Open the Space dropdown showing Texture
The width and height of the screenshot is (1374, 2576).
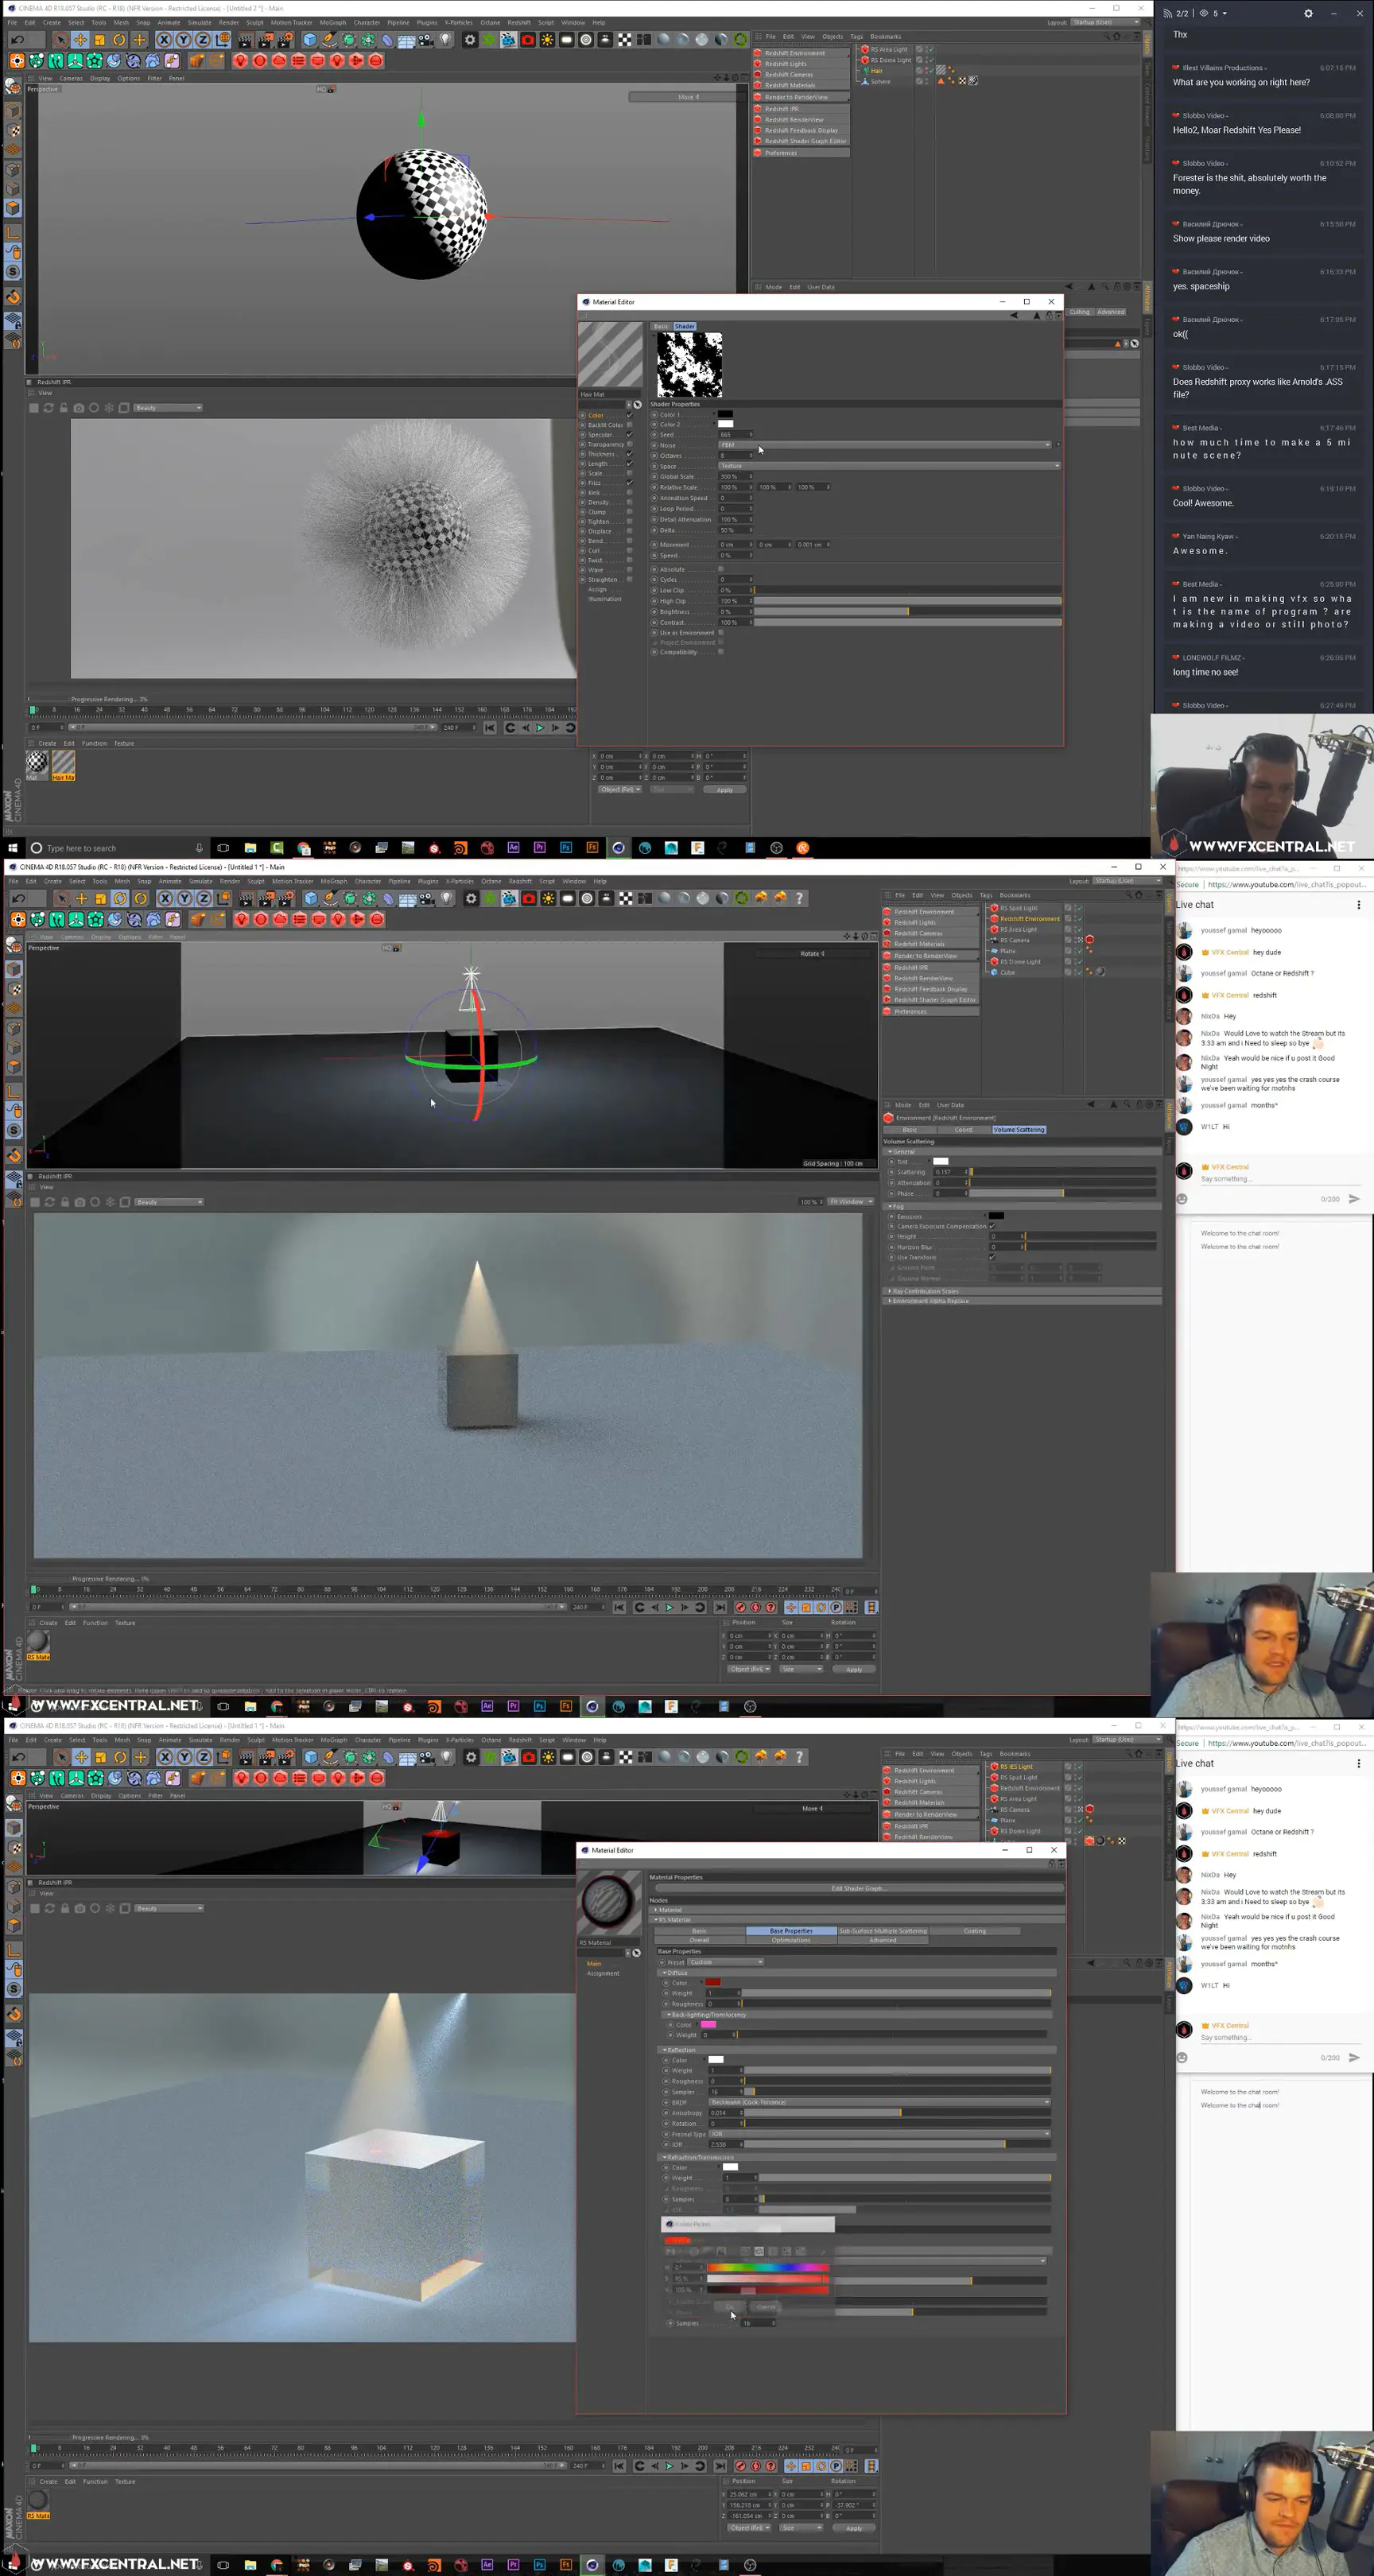tap(889, 466)
